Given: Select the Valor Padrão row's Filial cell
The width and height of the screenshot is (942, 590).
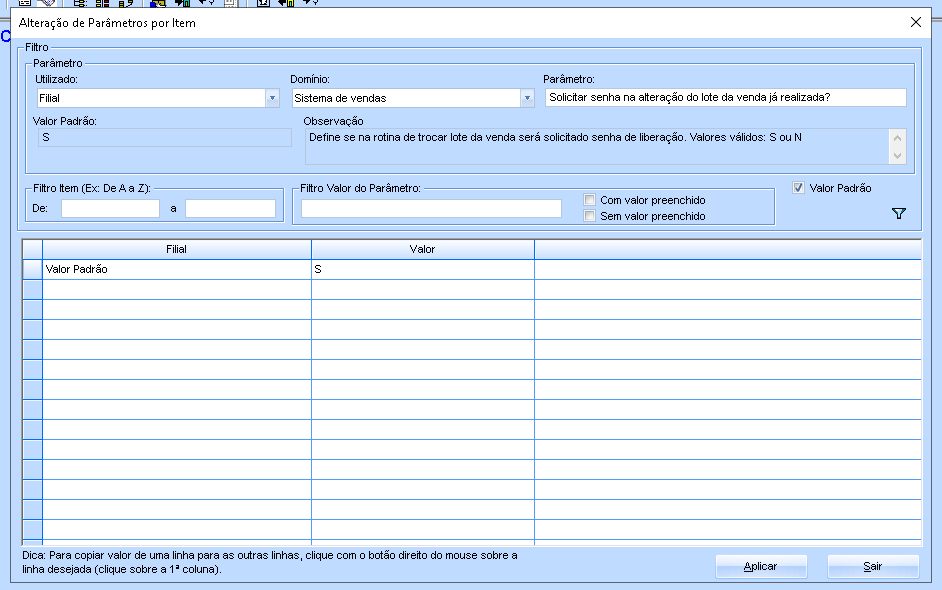Looking at the screenshot, I should pos(176,270).
